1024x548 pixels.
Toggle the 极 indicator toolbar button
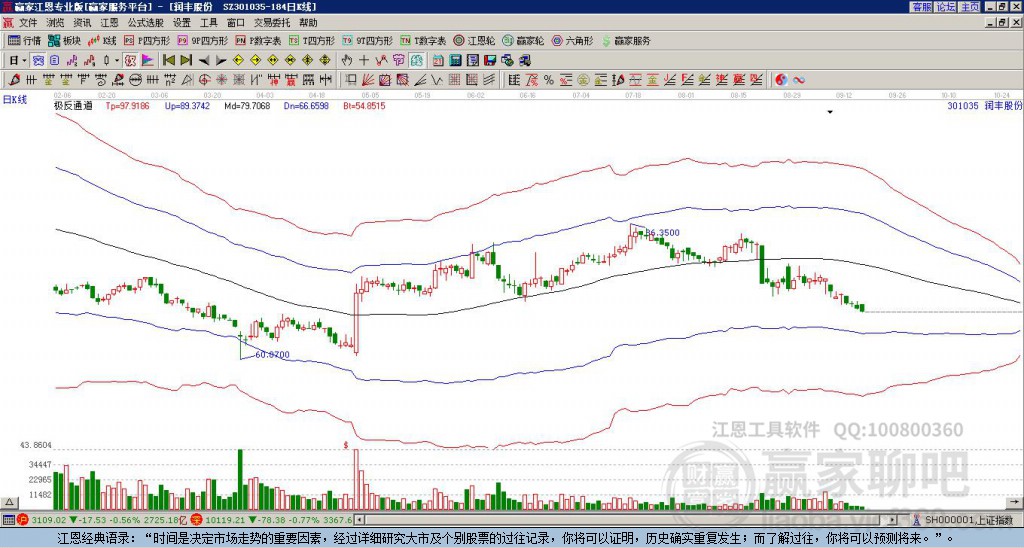click(130, 61)
